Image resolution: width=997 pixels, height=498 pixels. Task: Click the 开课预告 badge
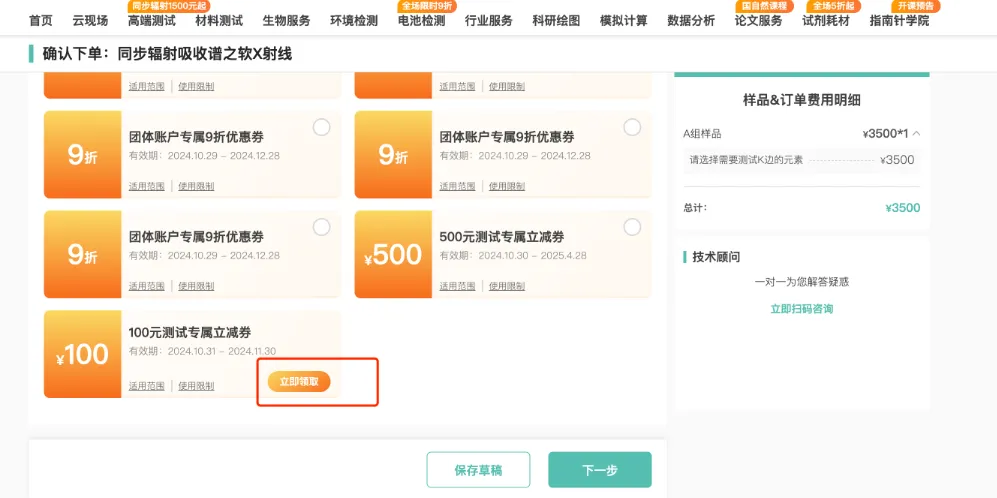914,6
